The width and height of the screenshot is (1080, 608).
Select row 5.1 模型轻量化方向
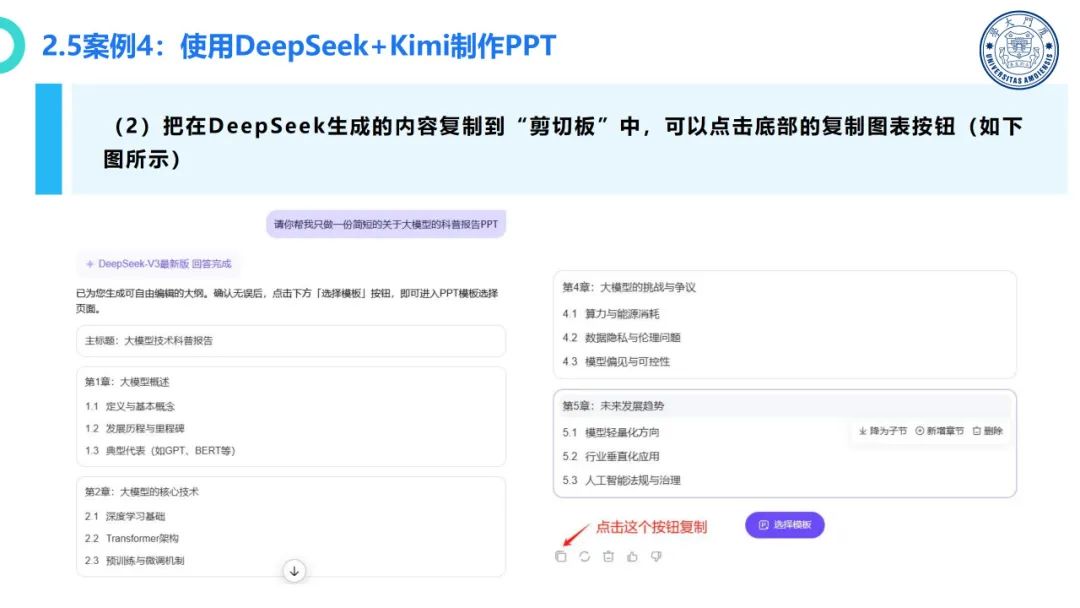(610, 432)
